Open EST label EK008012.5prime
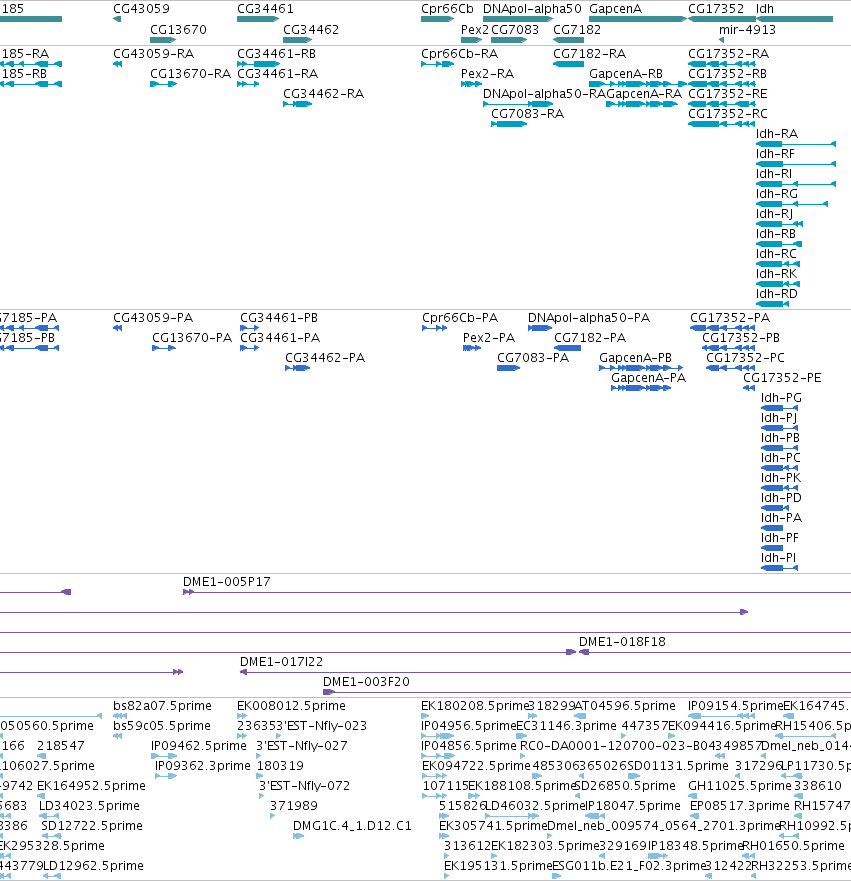This screenshot has width=851, height=881. [292, 706]
